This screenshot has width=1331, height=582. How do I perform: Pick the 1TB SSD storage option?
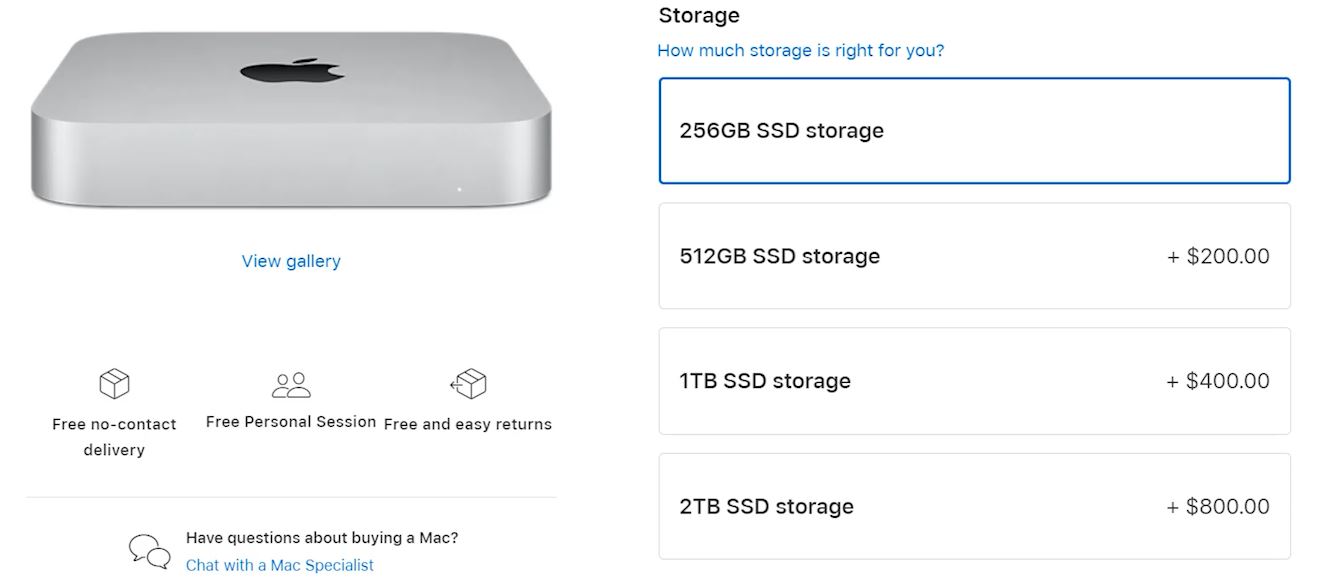tap(974, 381)
